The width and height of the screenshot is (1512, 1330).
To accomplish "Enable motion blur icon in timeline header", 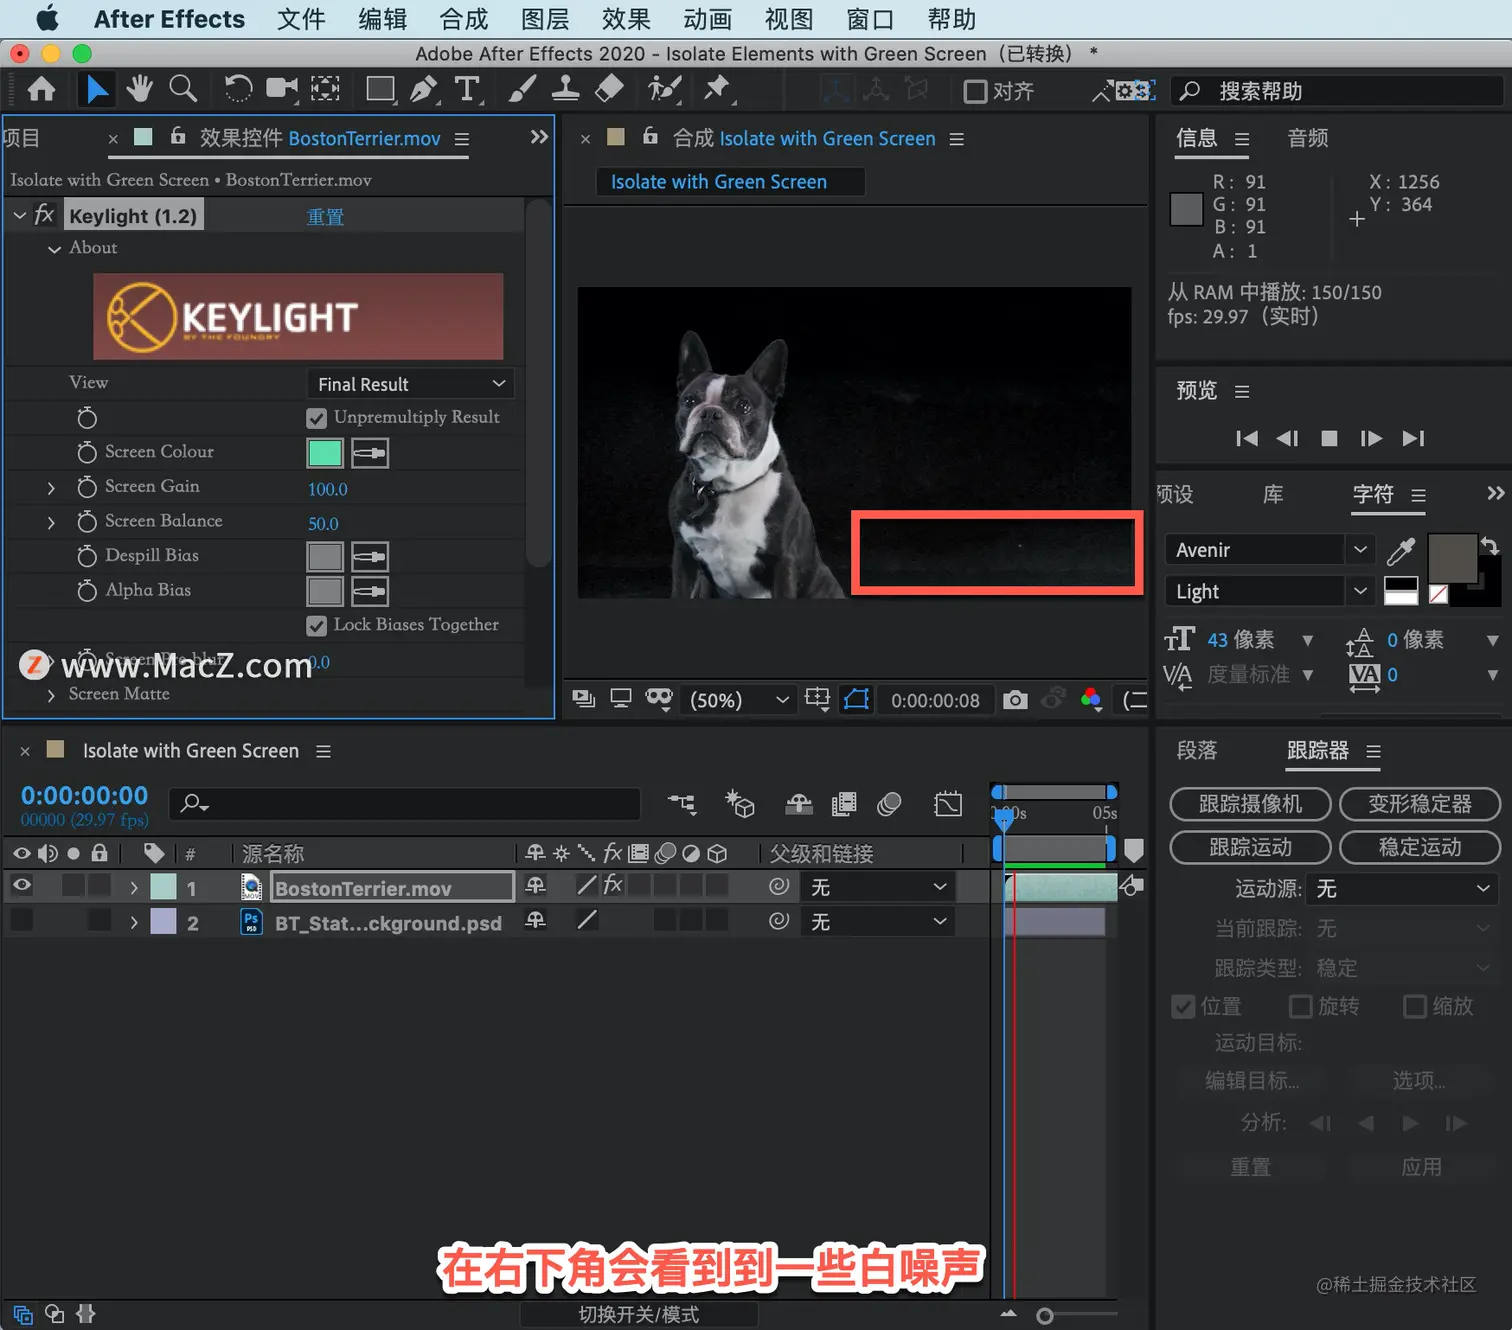I will 889,803.
